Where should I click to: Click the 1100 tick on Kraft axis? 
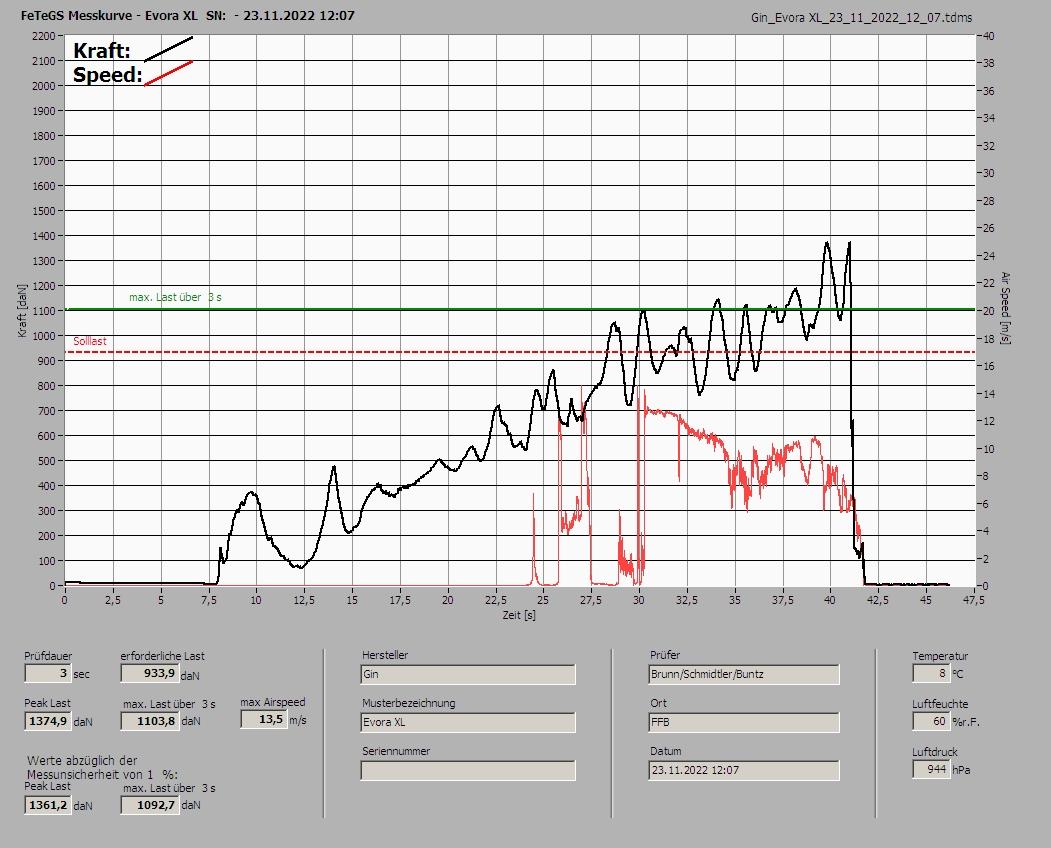pos(43,311)
